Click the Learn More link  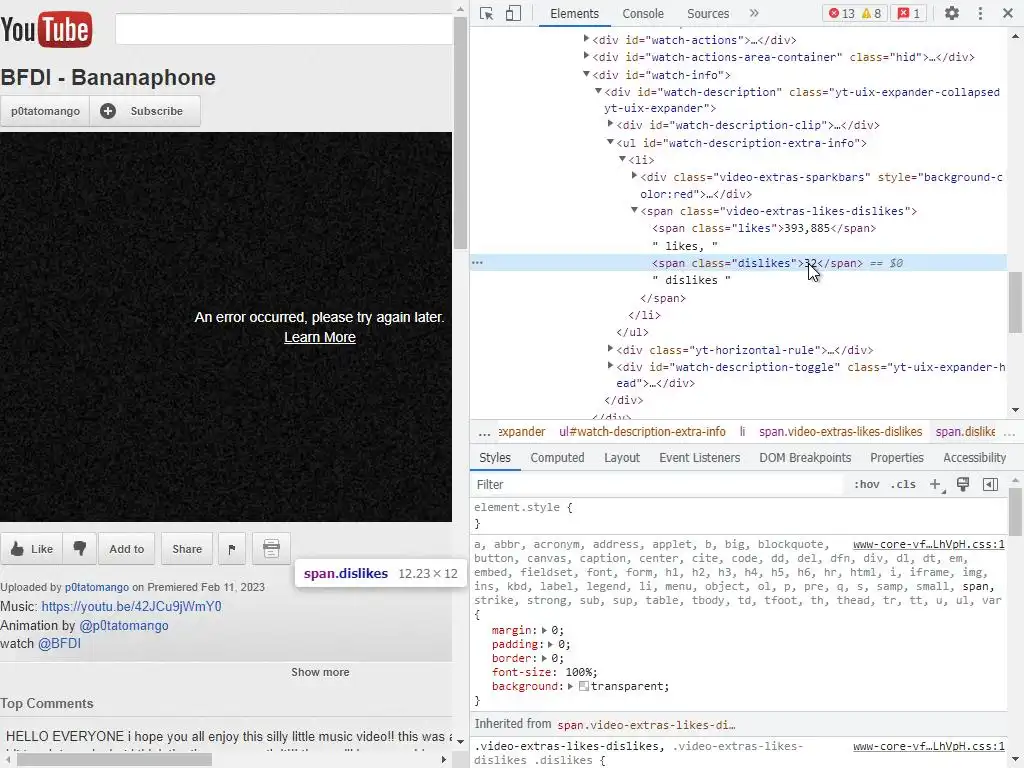(320, 337)
